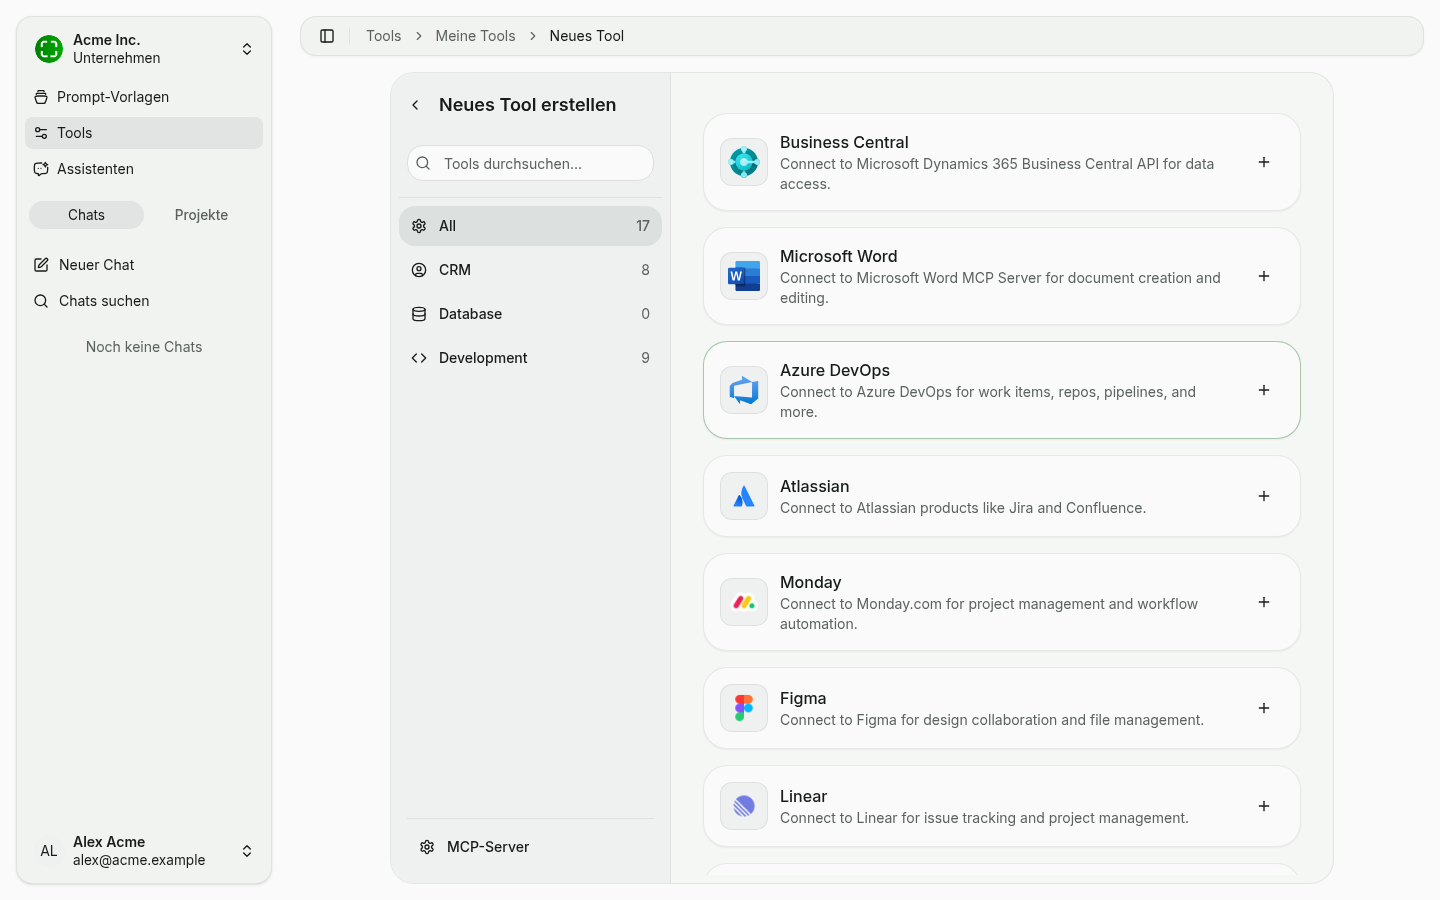The height and width of the screenshot is (900, 1440).
Task: Open the MCP-Server settings
Action: (x=530, y=847)
